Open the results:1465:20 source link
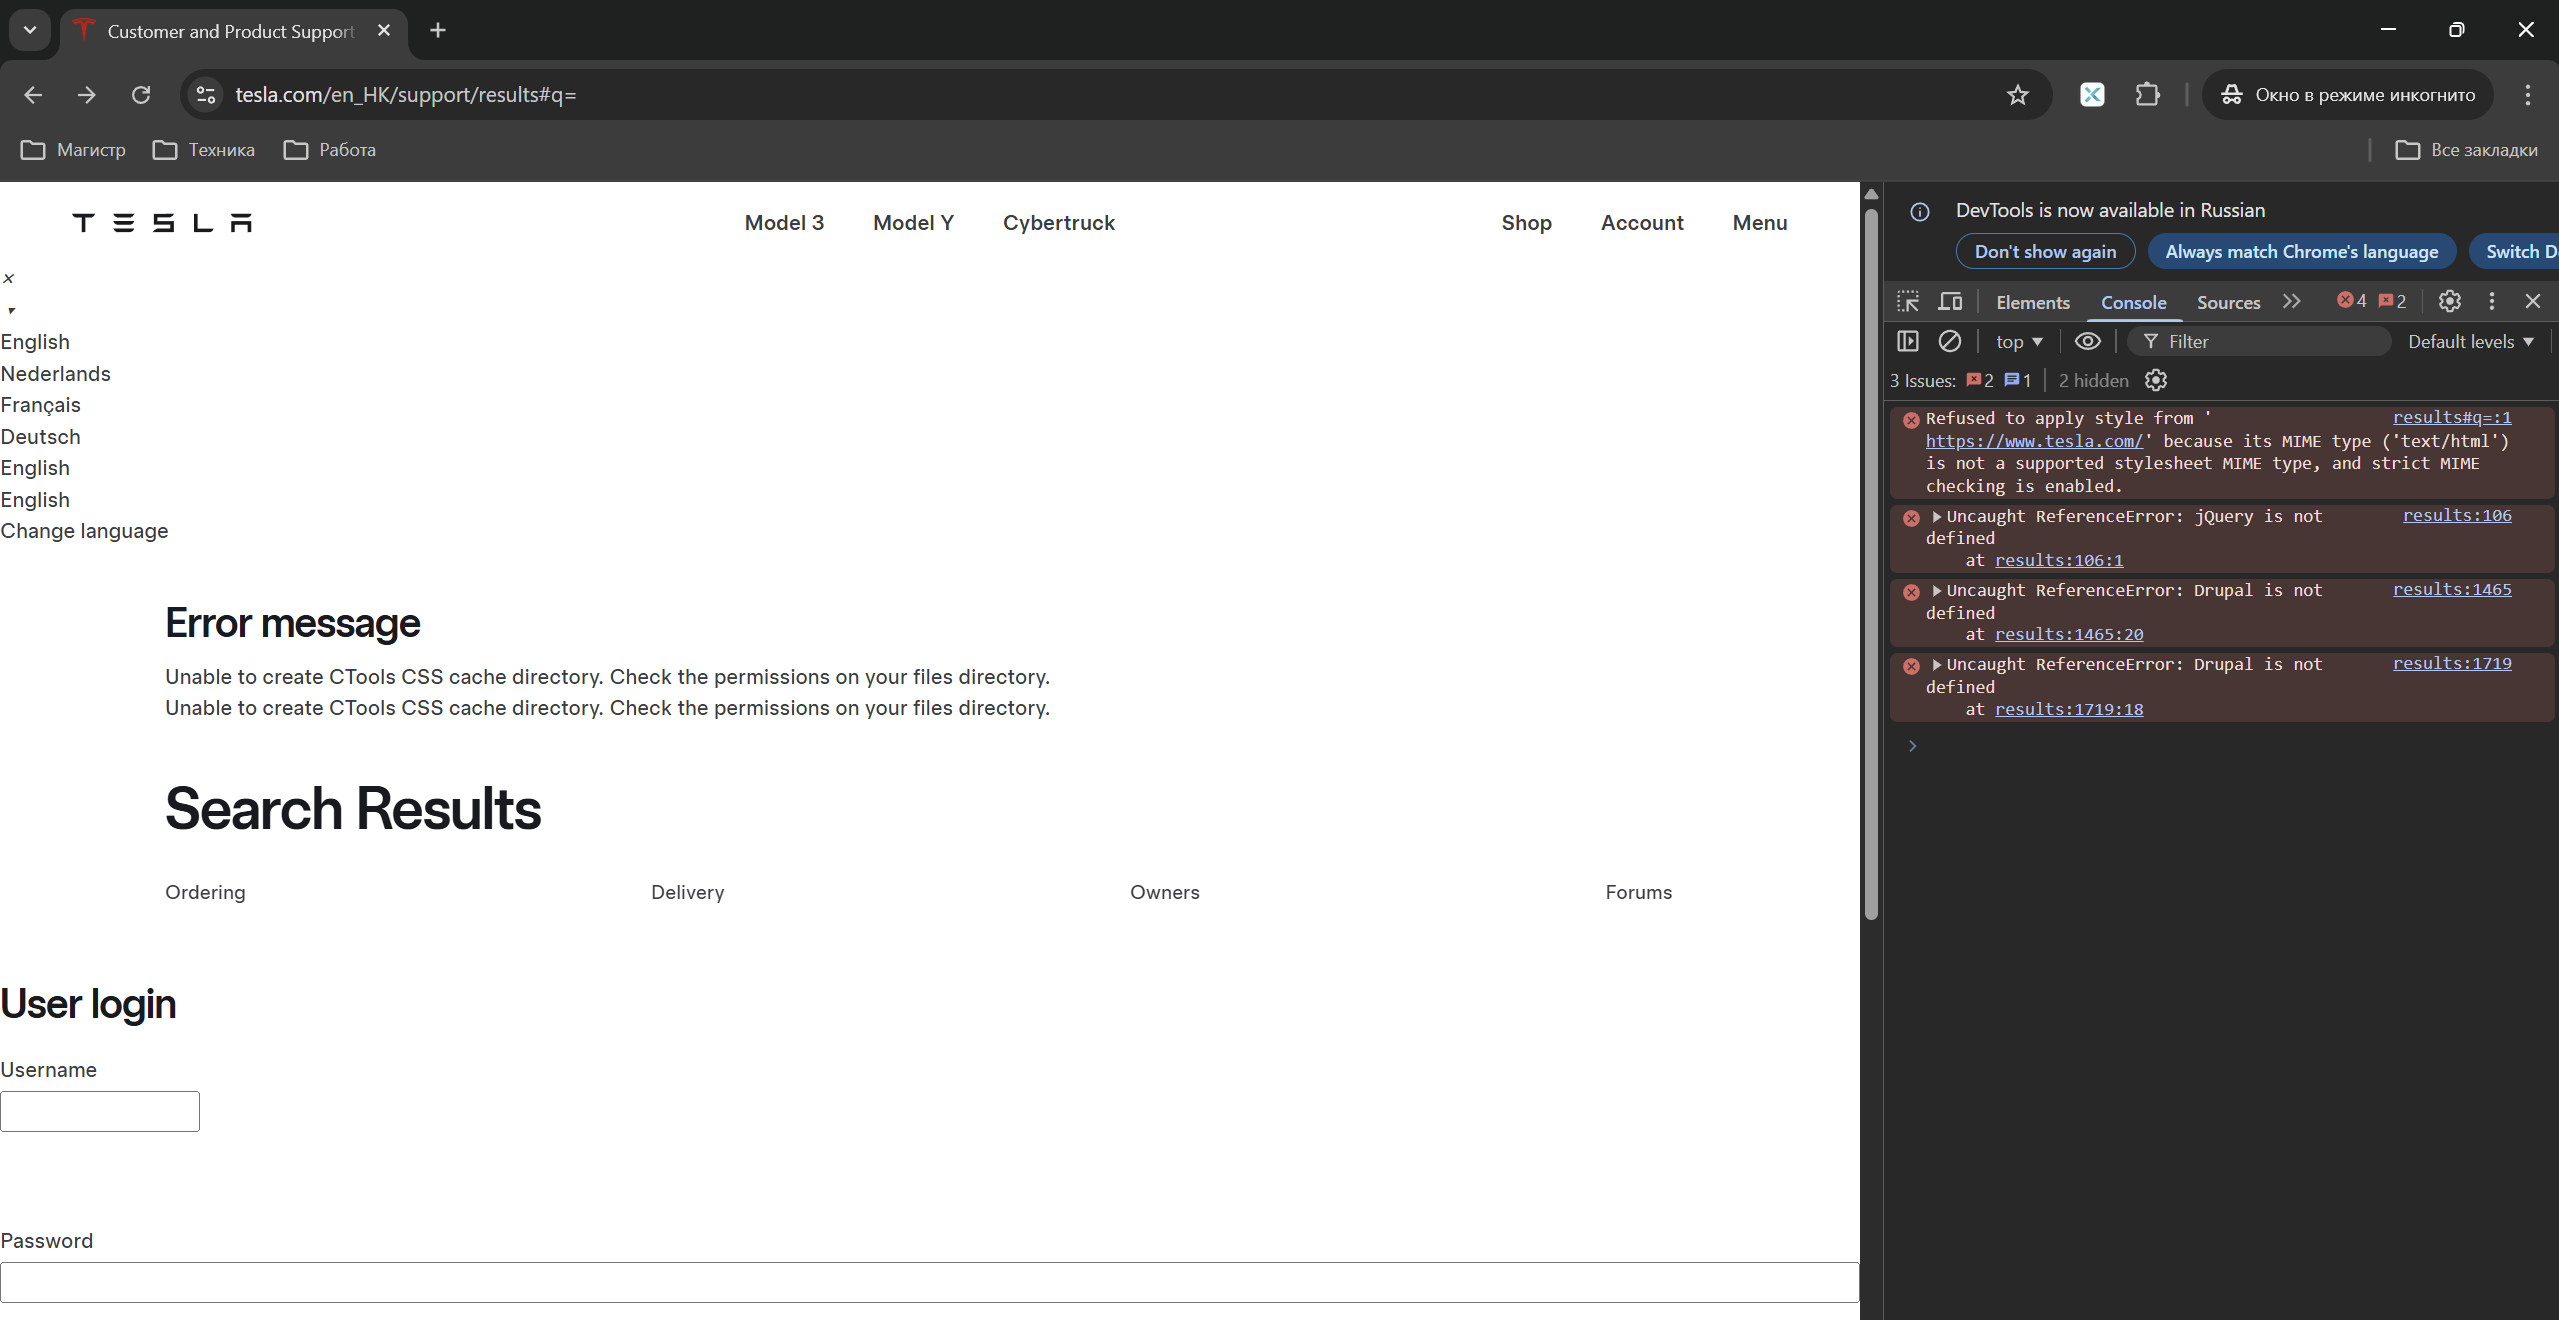 tap(2068, 634)
